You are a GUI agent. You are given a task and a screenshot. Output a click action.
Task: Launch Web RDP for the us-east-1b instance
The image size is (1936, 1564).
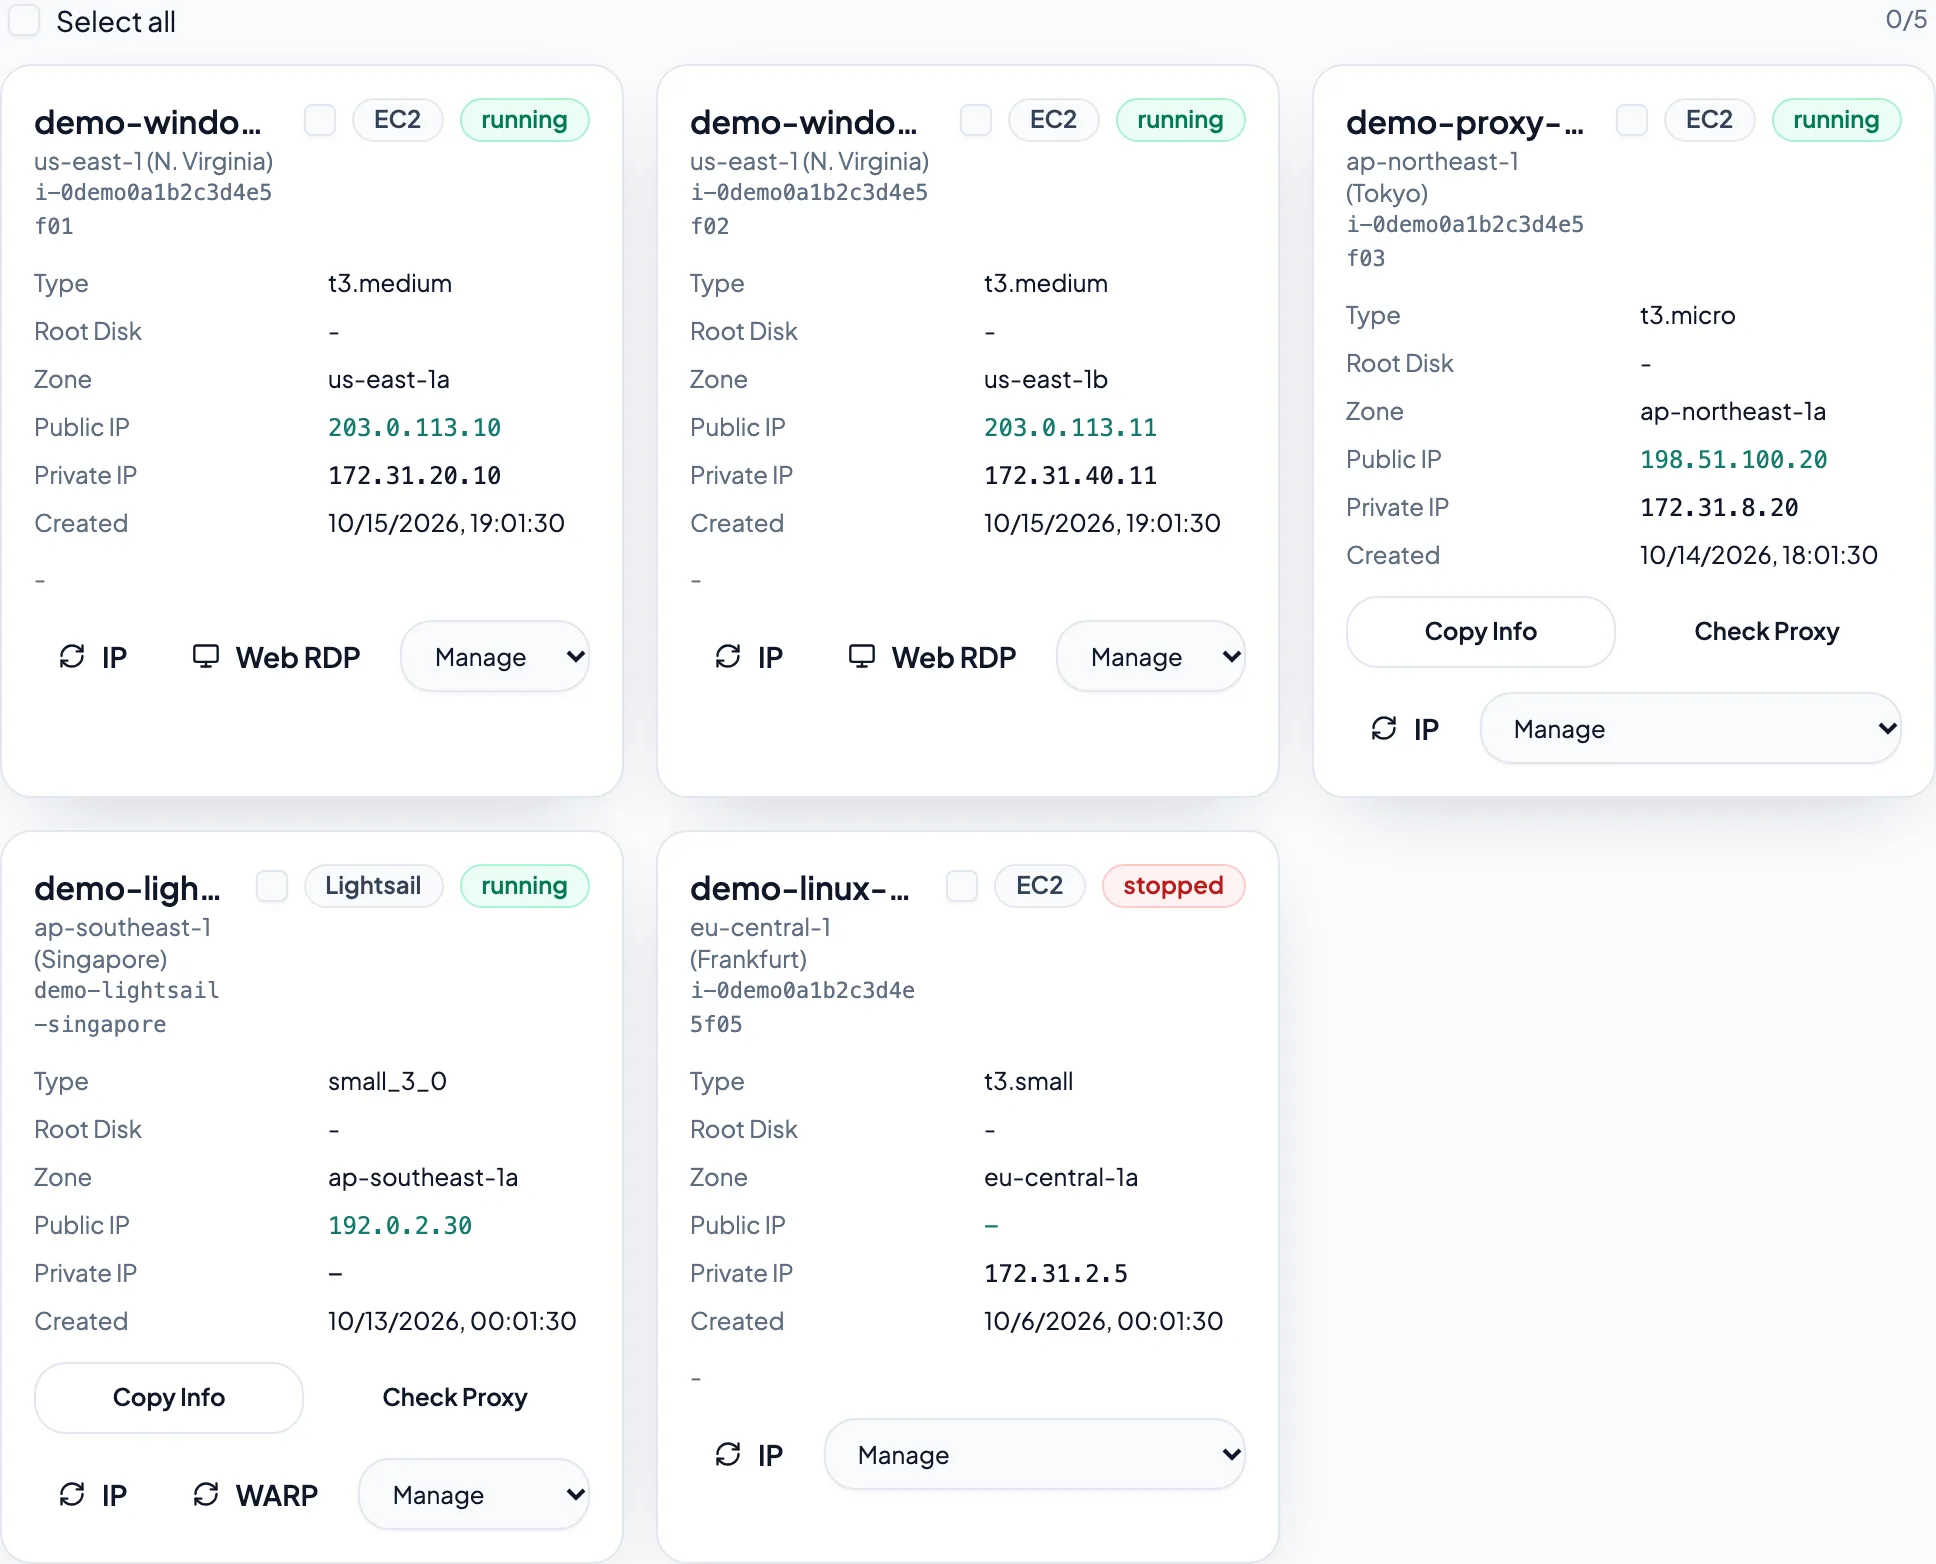pos(932,657)
